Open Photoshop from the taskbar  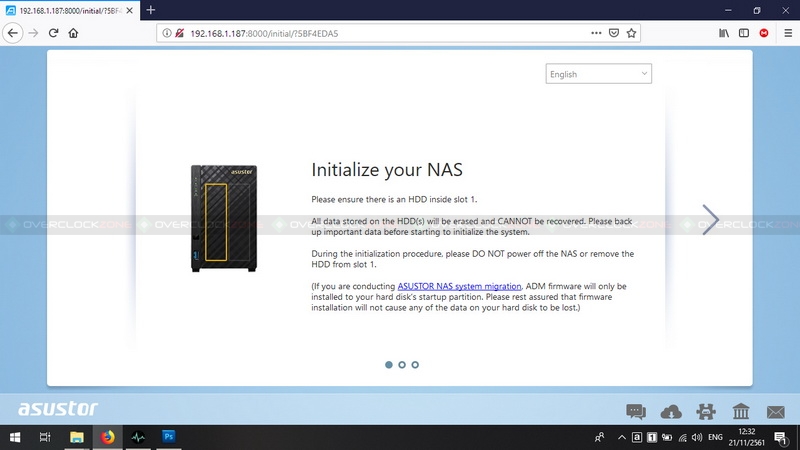(169, 437)
